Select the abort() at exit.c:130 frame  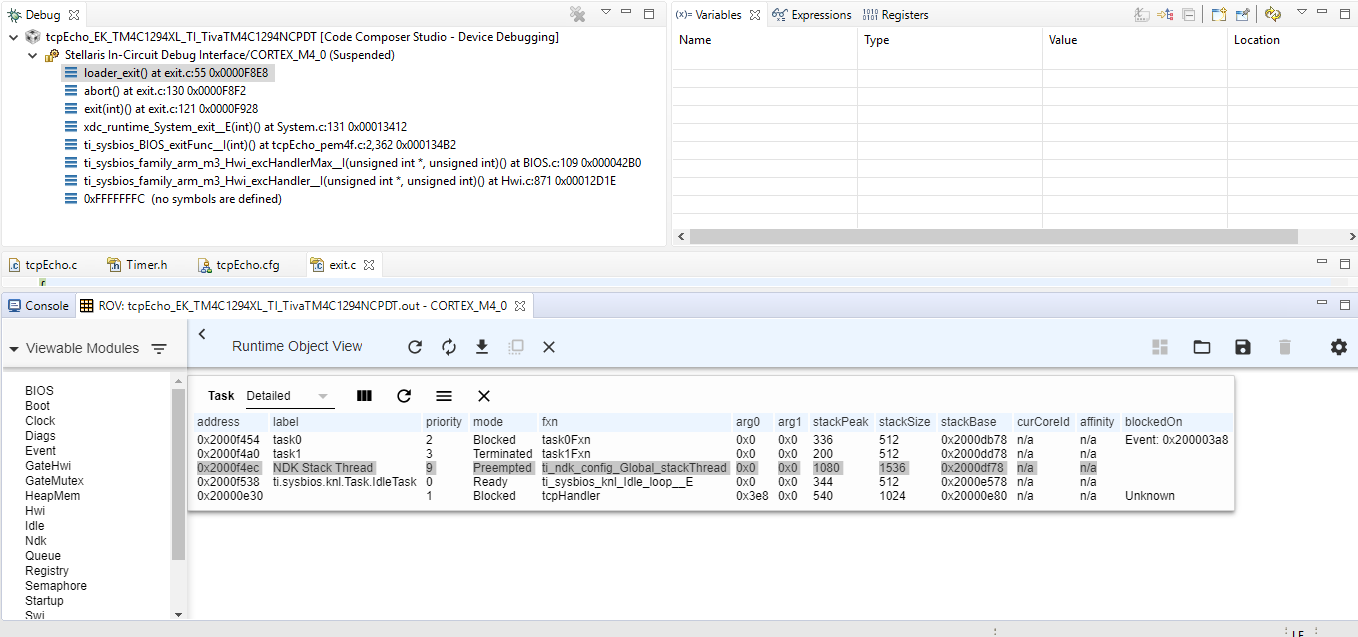[155, 91]
